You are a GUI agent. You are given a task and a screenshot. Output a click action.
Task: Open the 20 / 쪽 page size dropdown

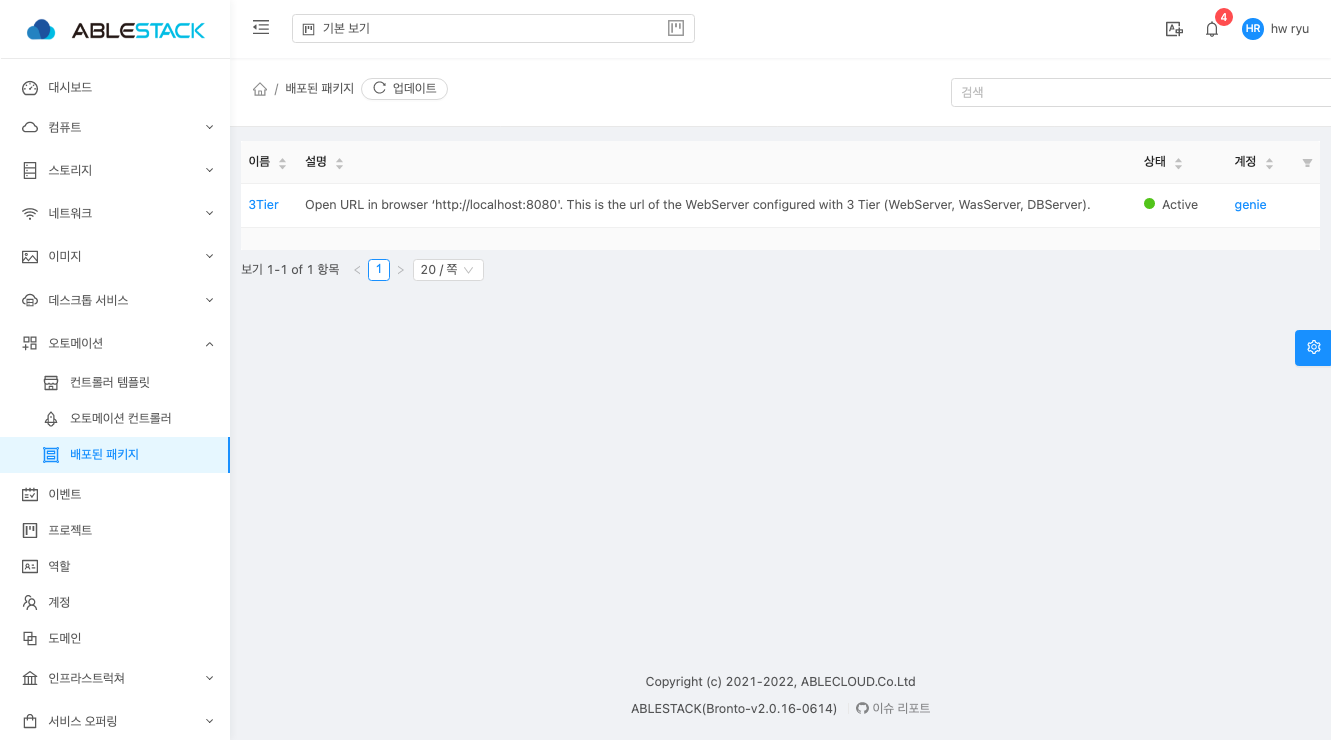448,270
